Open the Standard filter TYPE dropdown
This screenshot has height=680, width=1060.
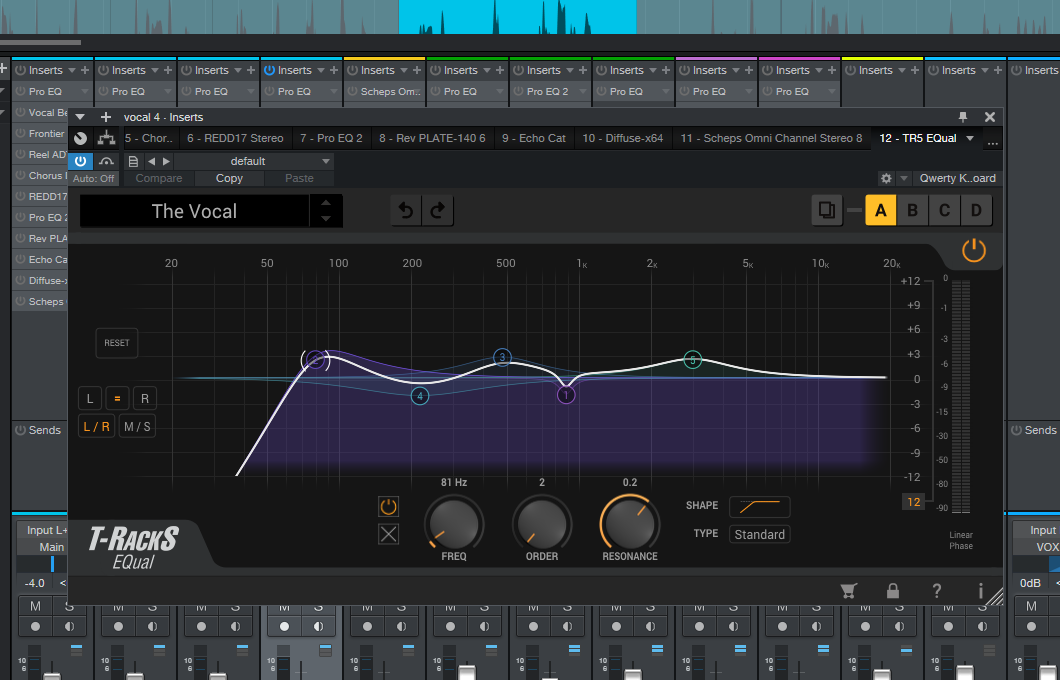pyautogui.click(x=759, y=534)
